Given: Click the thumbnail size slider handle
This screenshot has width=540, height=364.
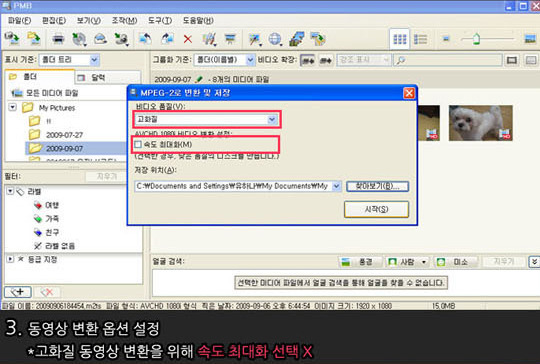Looking at the screenshot, I should [476, 39].
